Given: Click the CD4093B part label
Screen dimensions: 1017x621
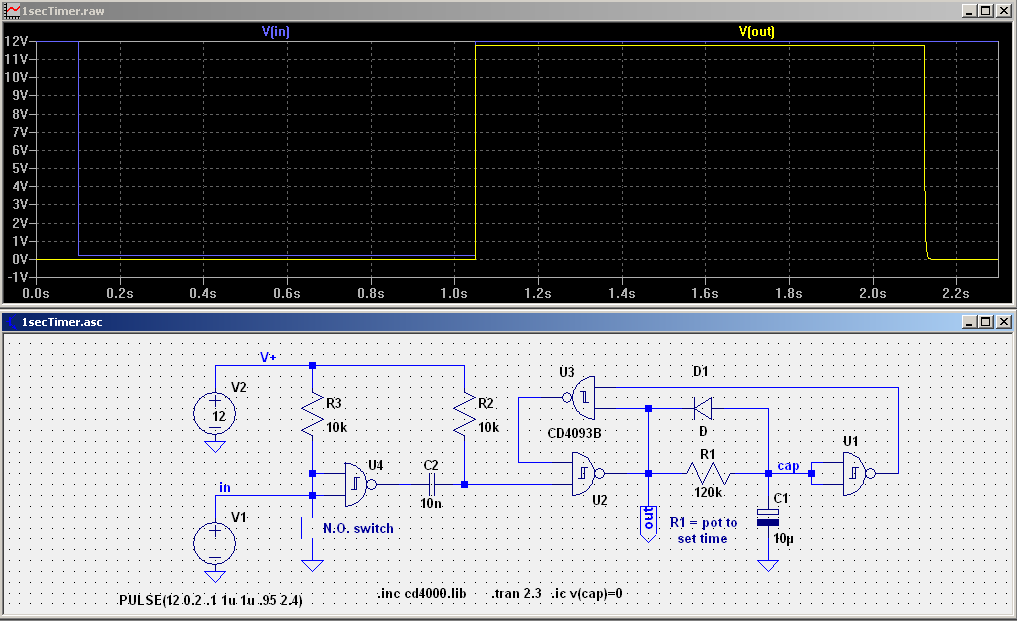Looking at the screenshot, I should [574, 433].
